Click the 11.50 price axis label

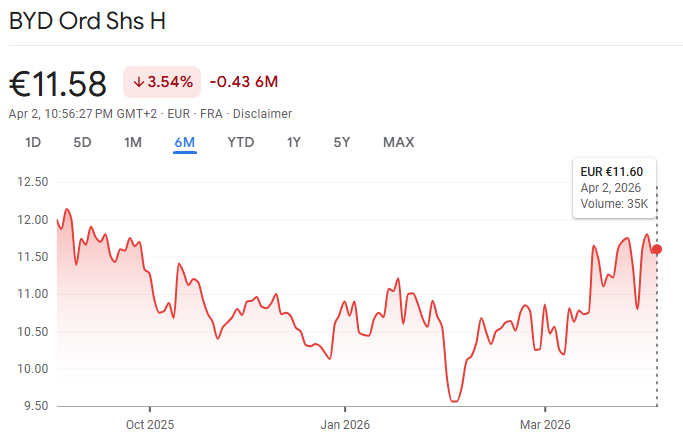[33, 257]
